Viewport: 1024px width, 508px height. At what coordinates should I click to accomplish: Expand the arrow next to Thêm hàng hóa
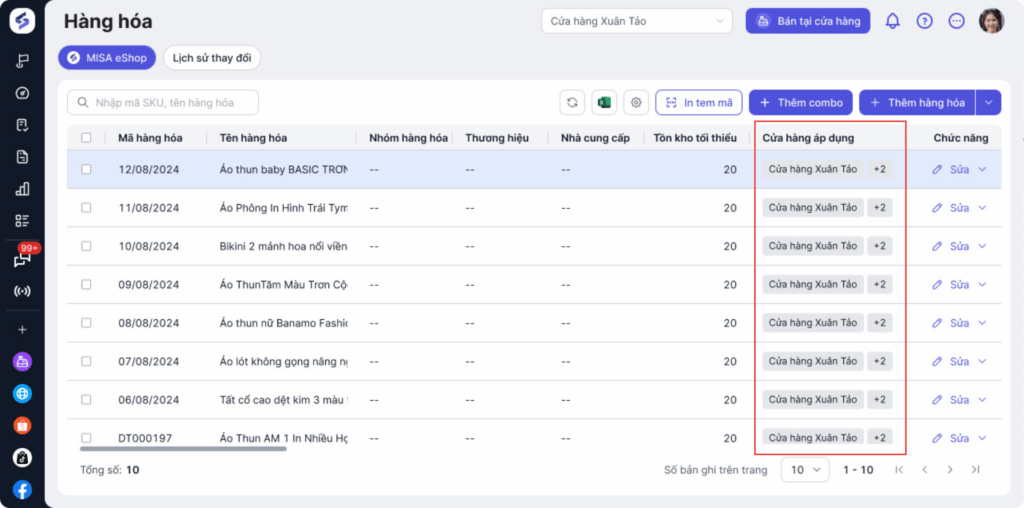coord(988,102)
